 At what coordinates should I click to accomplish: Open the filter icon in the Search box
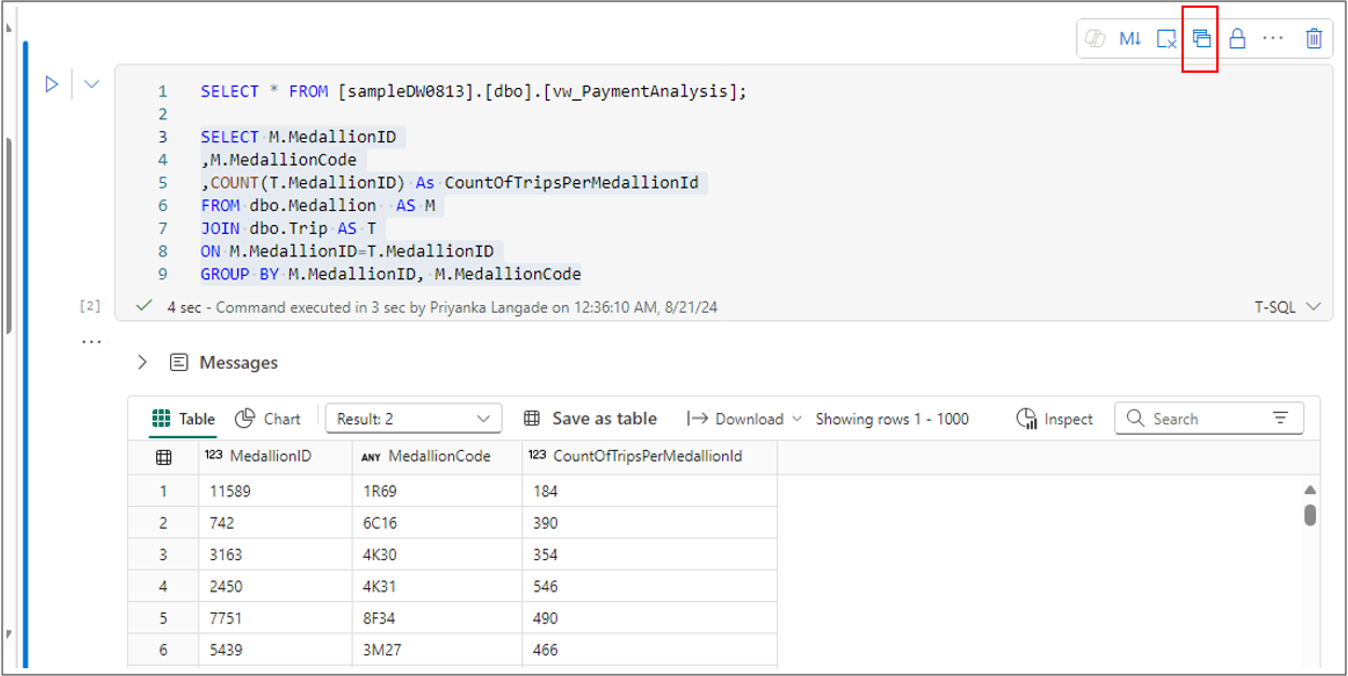(1280, 419)
